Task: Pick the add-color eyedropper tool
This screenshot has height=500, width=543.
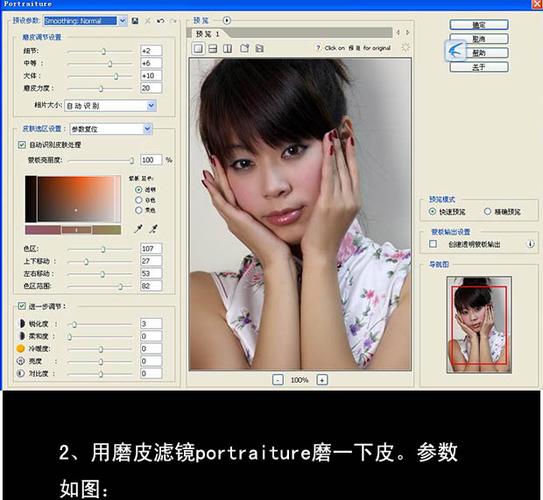Action: 138,229
